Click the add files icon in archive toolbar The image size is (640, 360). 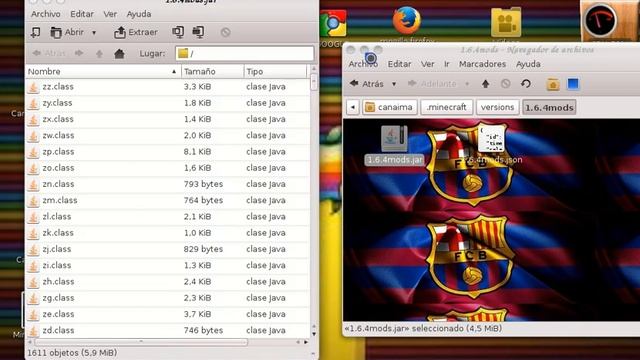(178, 32)
